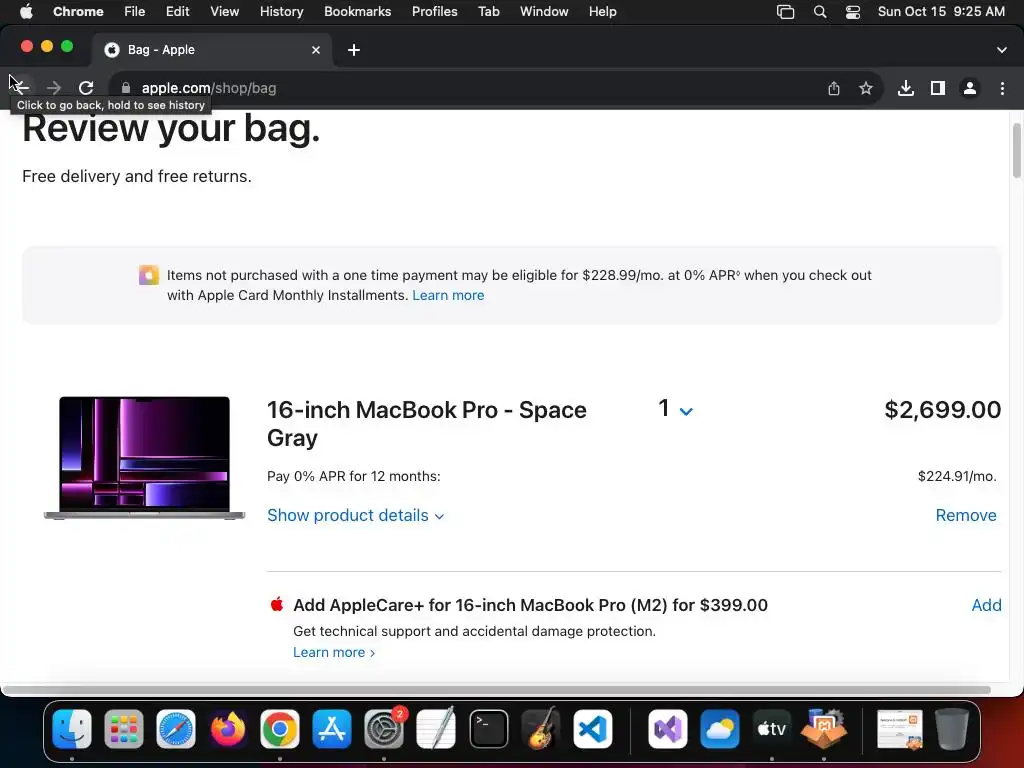Open Chrome downloads icon

(905, 88)
